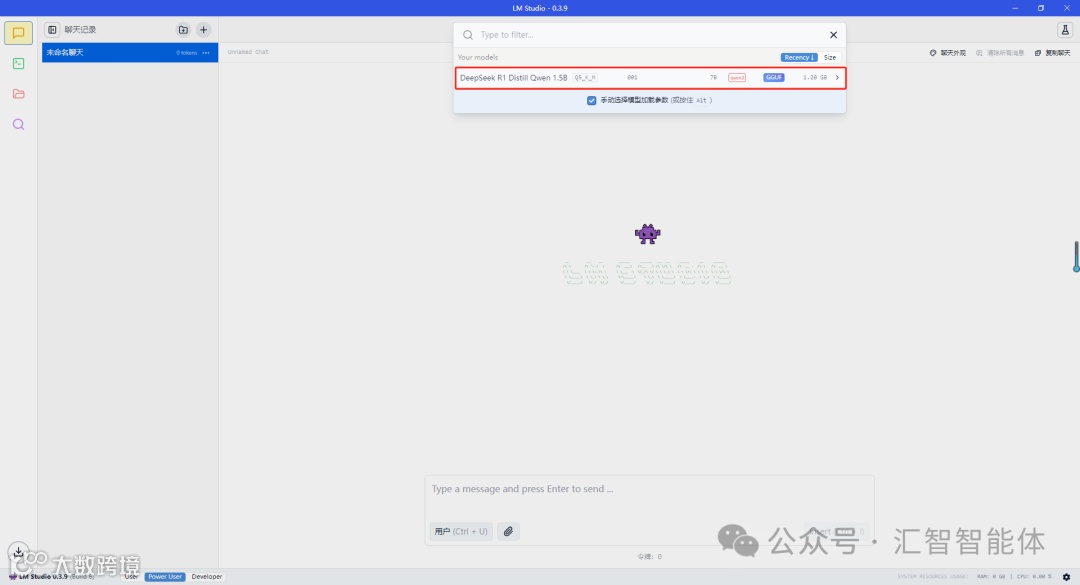Open the Discover search icon in sidebar
1080x585 pixels.
pos(19,125)
